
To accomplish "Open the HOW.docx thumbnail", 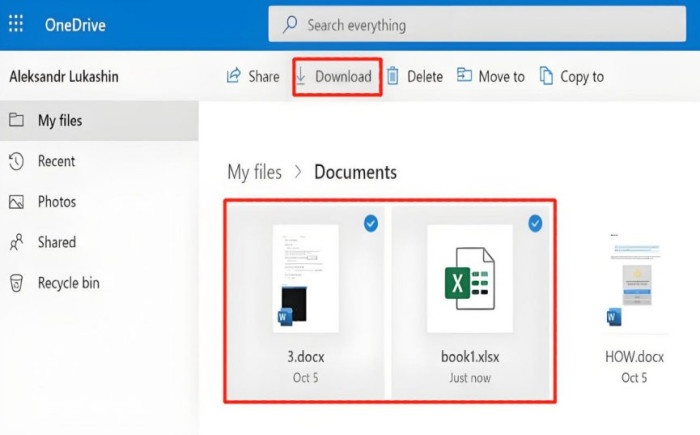I will pos(634,280).
